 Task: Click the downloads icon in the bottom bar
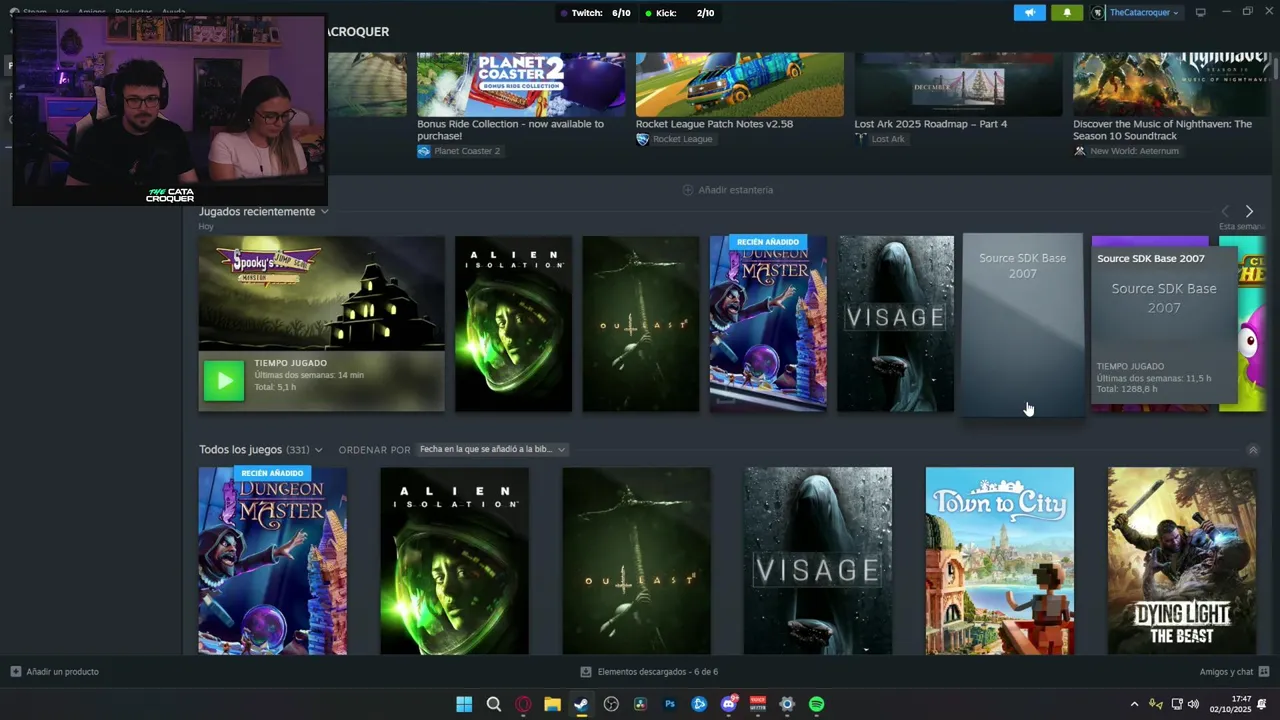pos(587,672)
